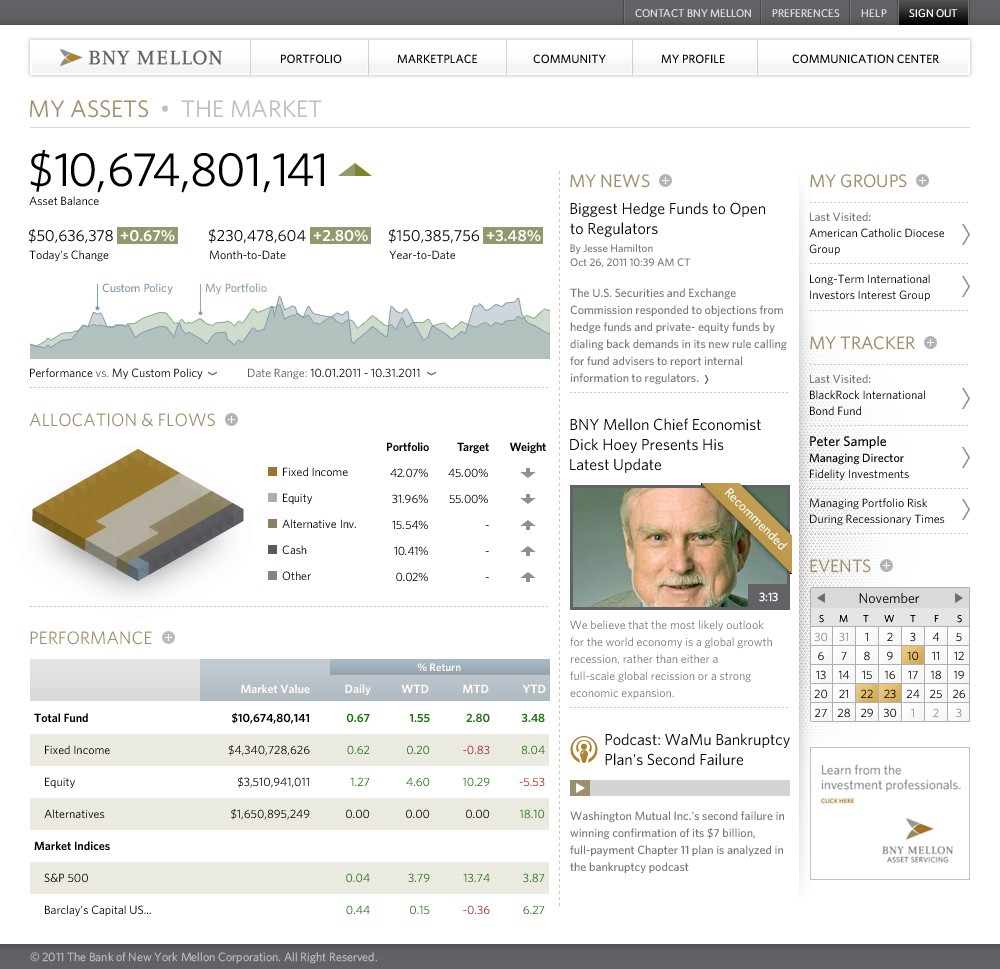The image size is (1000, 969).
Task: Open the Marketplace menu
Action: tap(437, 59)
